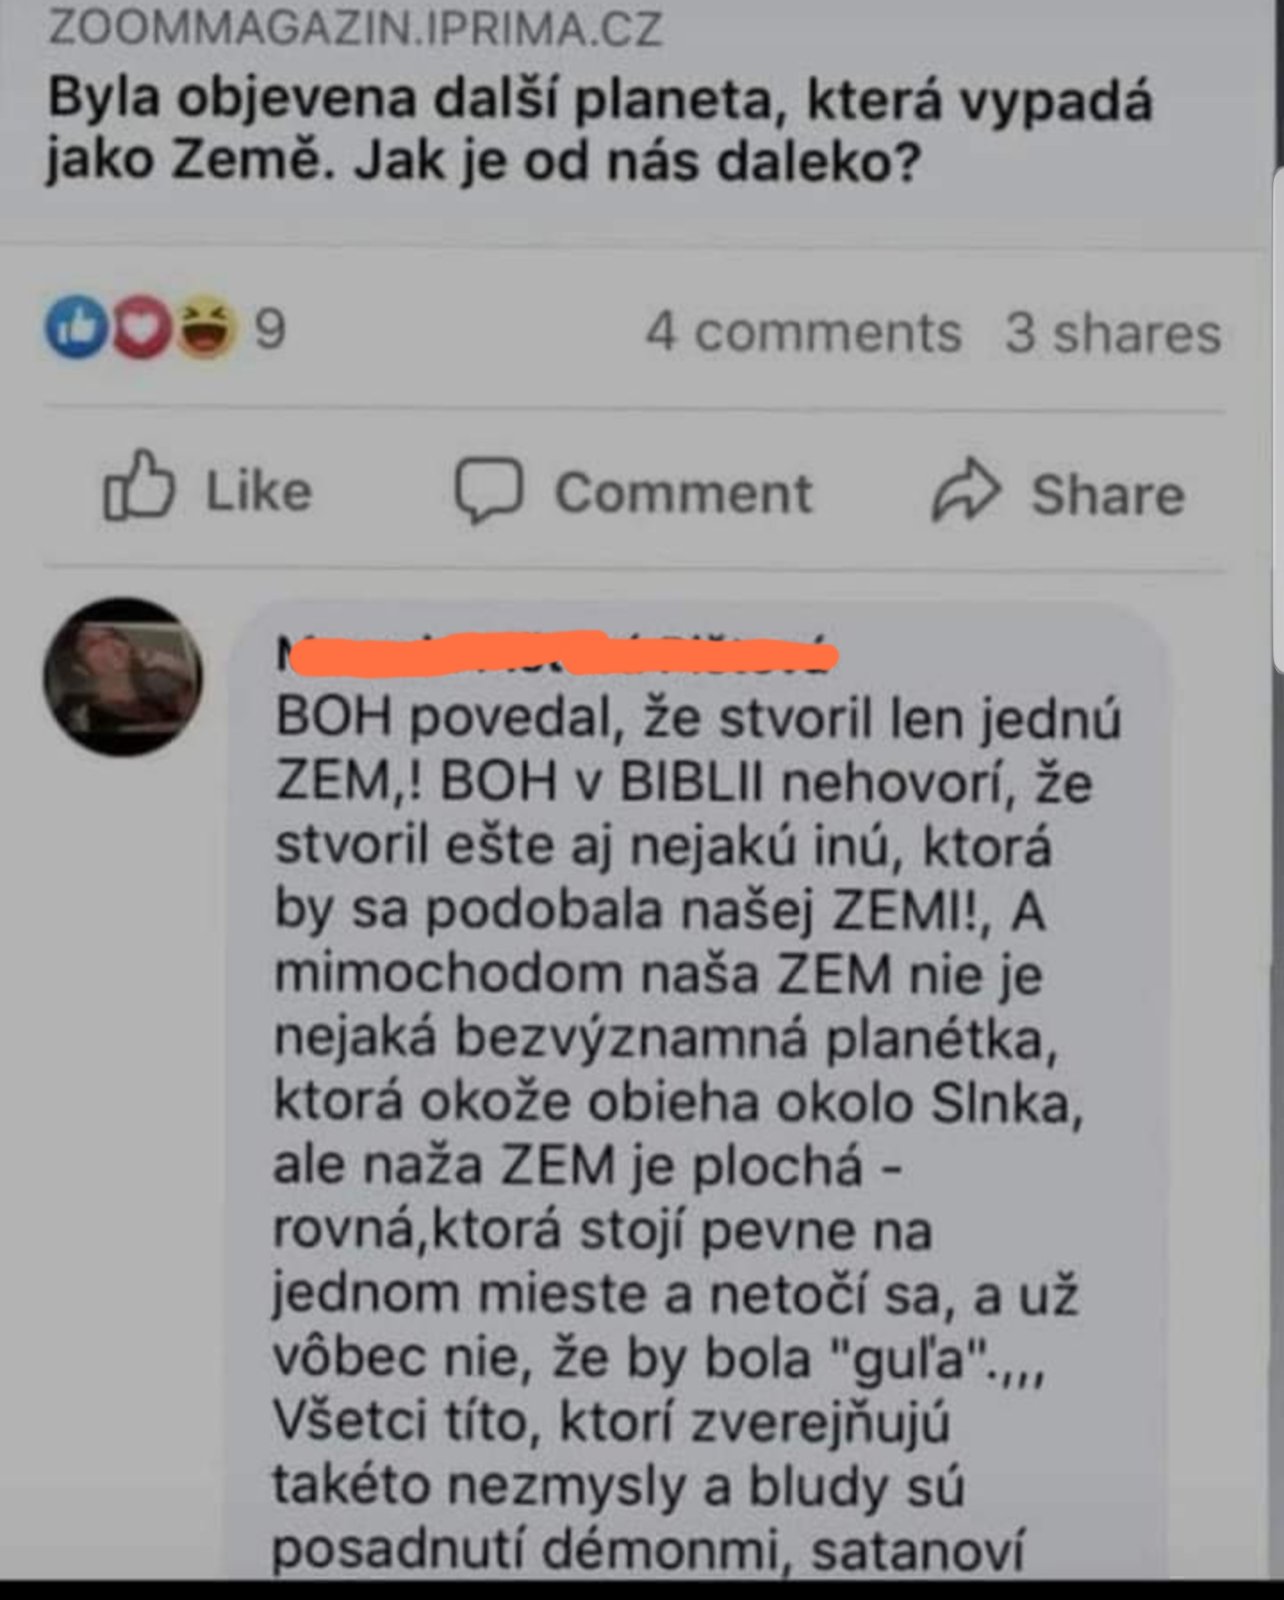1284x1600 pixels.
Task: View the 3 shares link
Action: (x=1113, y=333)
